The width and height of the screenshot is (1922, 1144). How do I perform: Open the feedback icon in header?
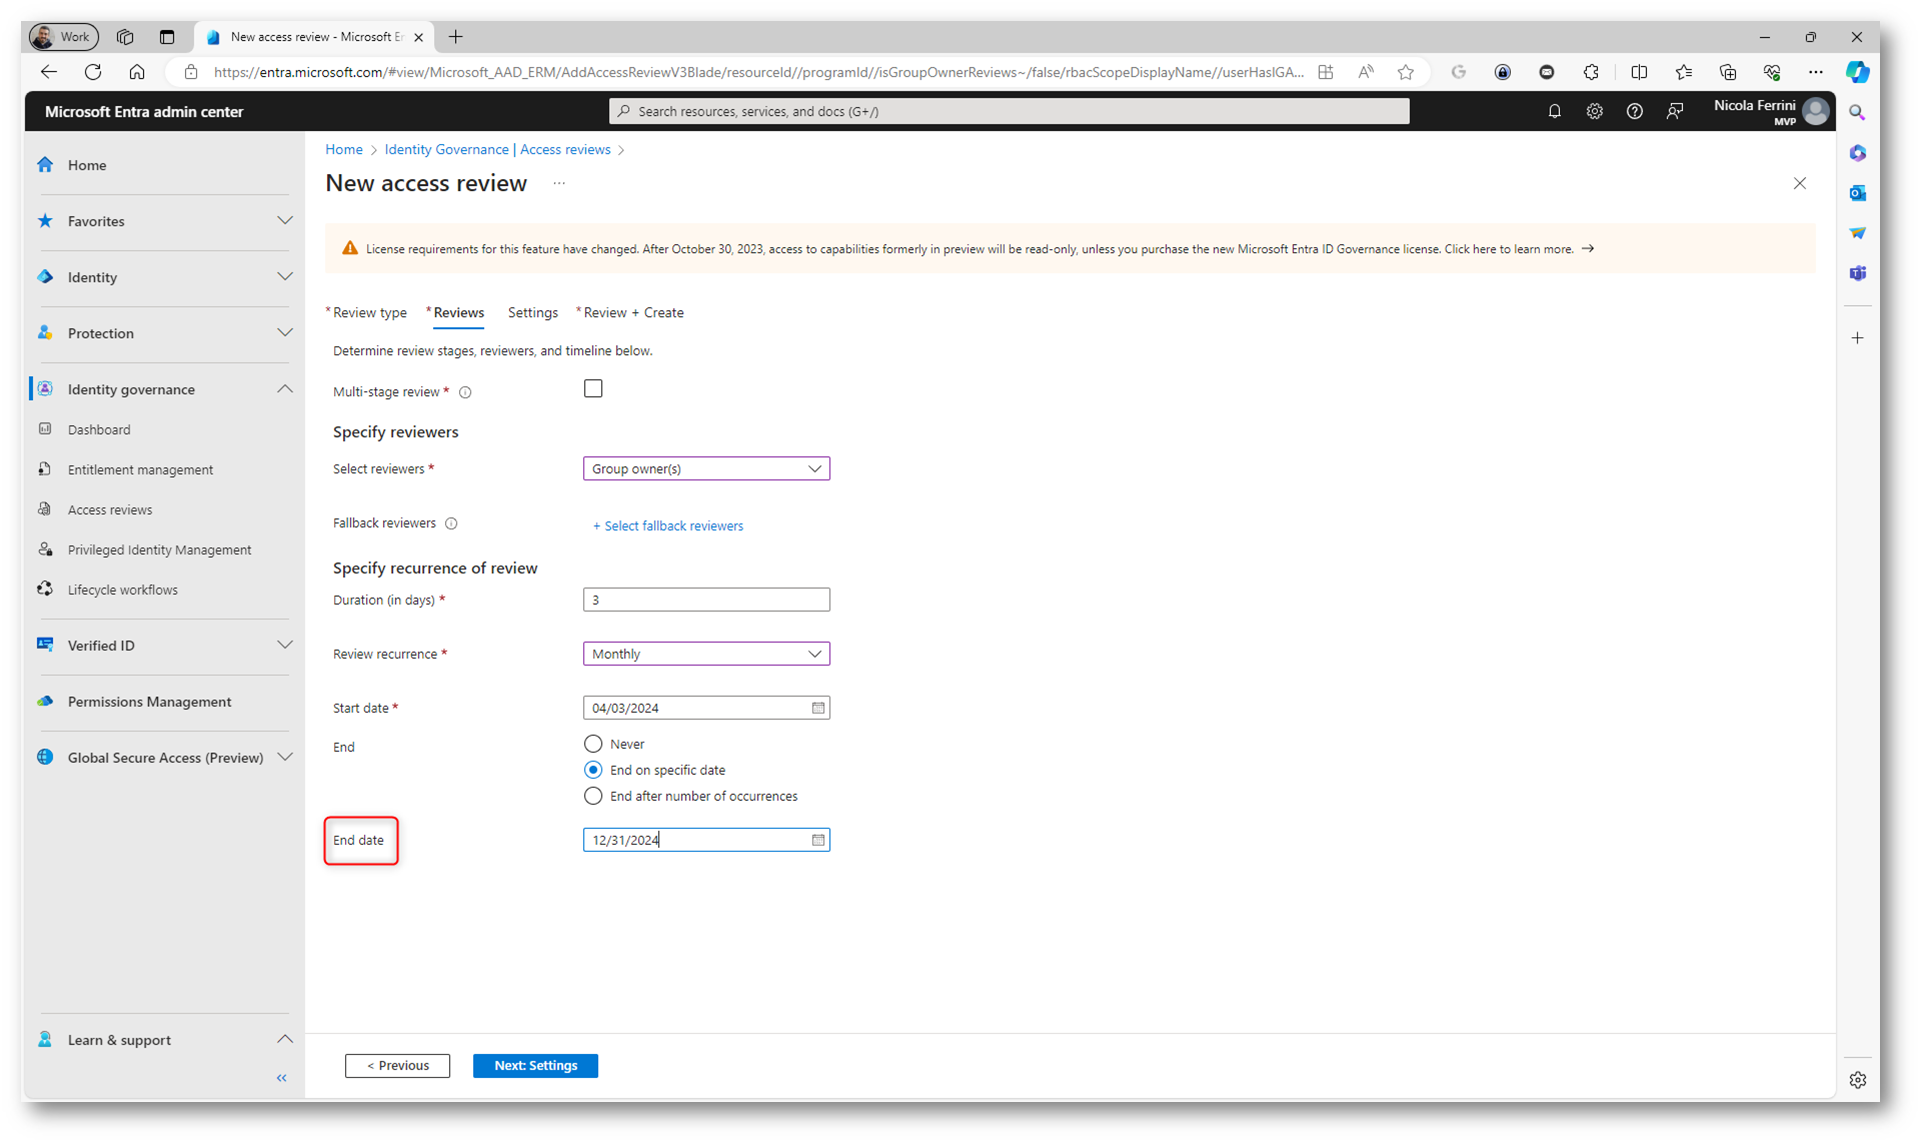[x=1675, y=111]
